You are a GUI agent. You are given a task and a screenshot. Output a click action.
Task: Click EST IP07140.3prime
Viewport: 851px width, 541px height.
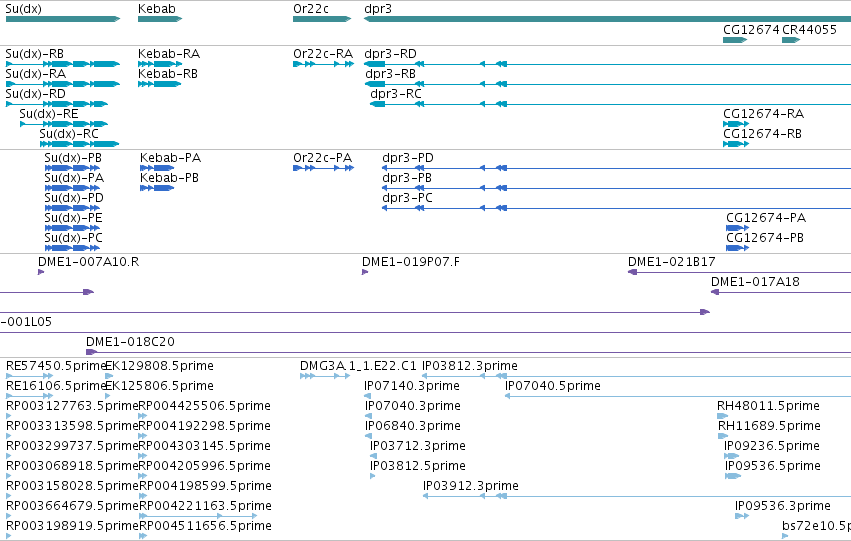tap(367, 396)
